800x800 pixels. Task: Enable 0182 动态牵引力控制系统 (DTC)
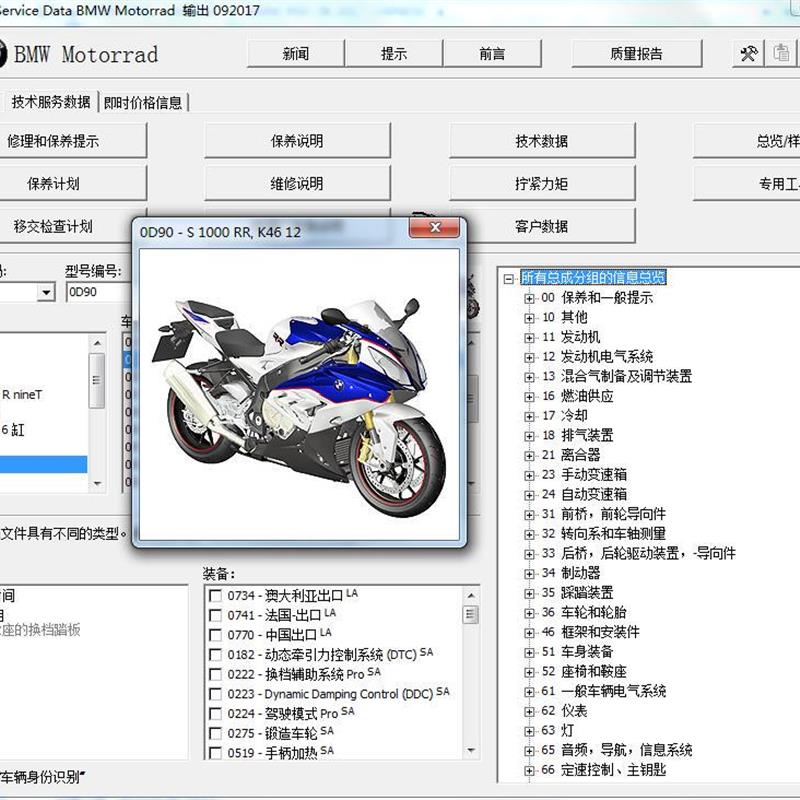pos(215,655)
